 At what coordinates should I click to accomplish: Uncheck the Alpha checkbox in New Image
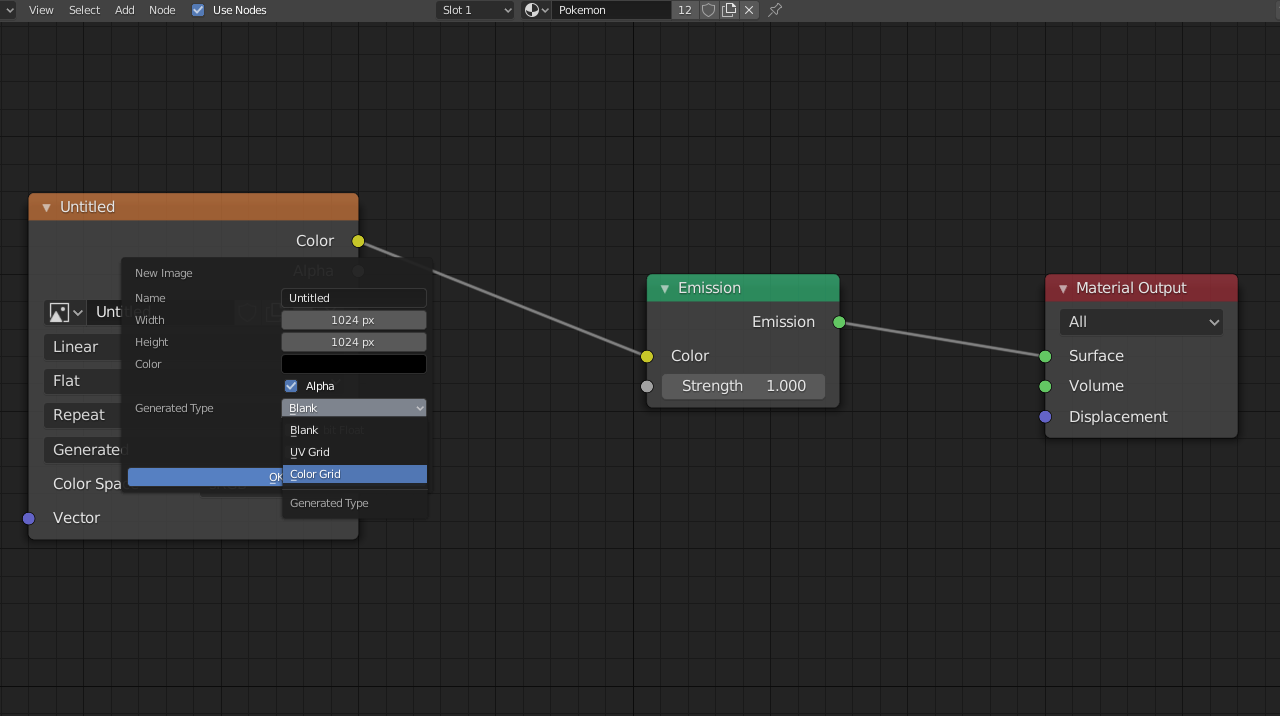(291, 386)
